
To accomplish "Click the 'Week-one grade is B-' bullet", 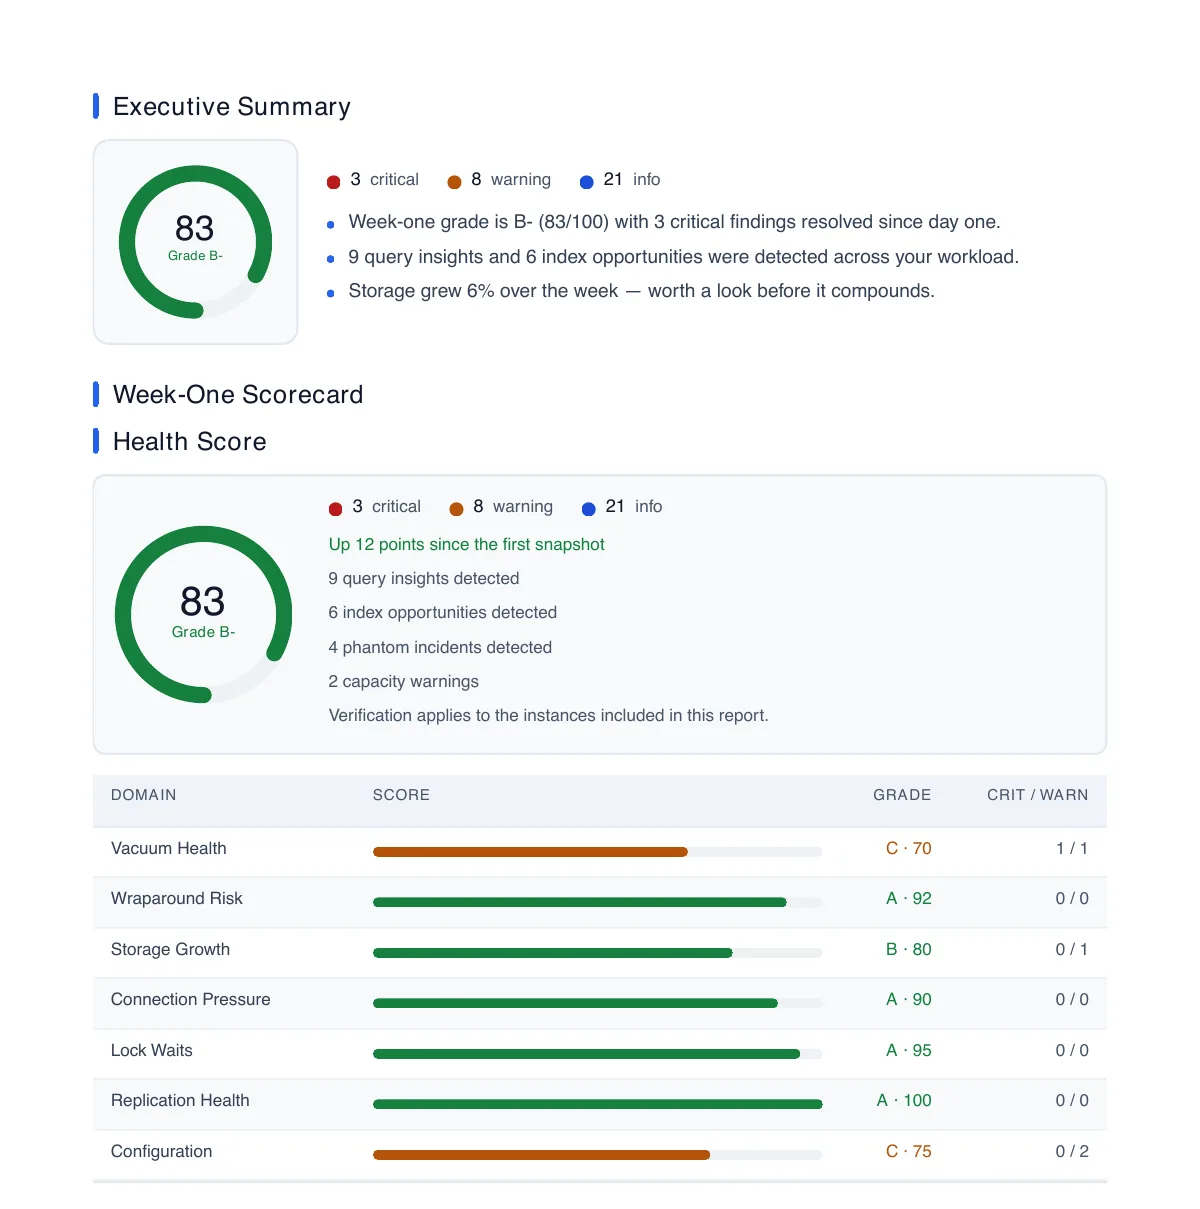I will tap(674, 222).
